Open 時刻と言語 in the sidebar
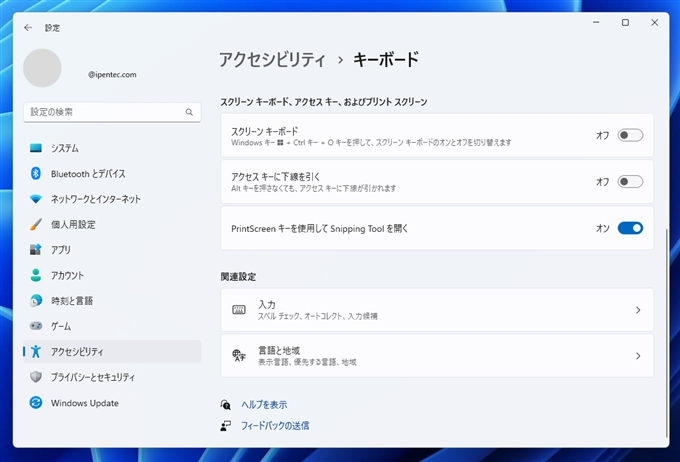This screenshot has height=462, width=680. click(x=112, y=300)
